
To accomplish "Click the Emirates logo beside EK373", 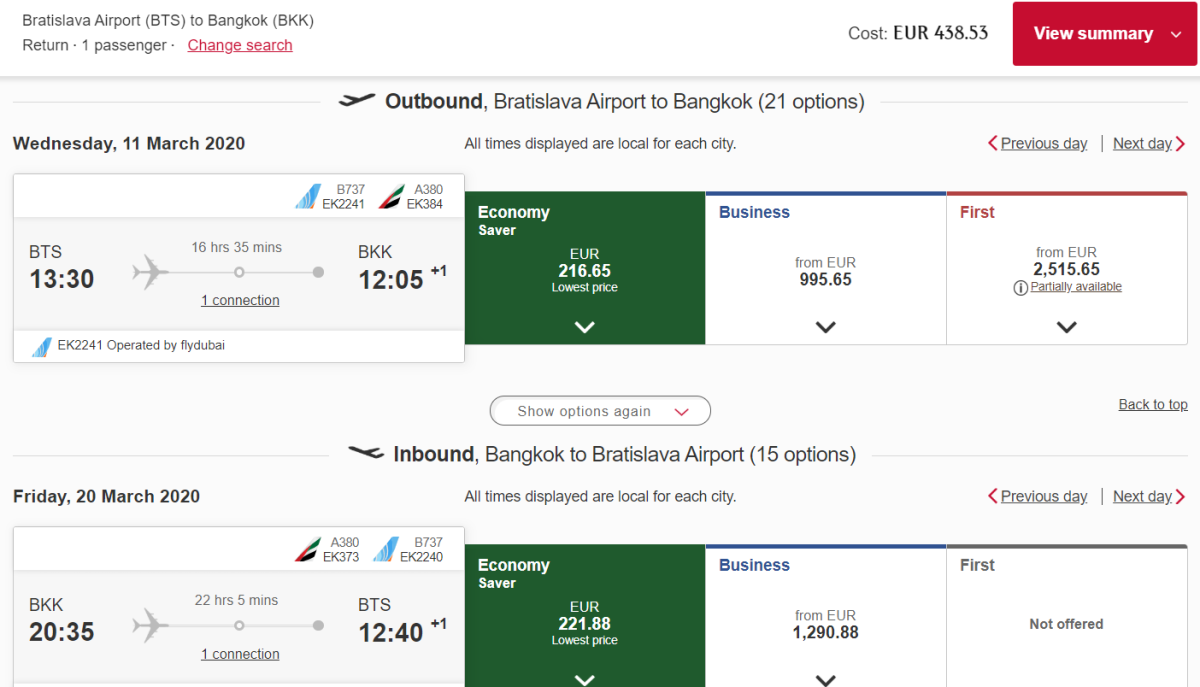I will click(307, 550).
